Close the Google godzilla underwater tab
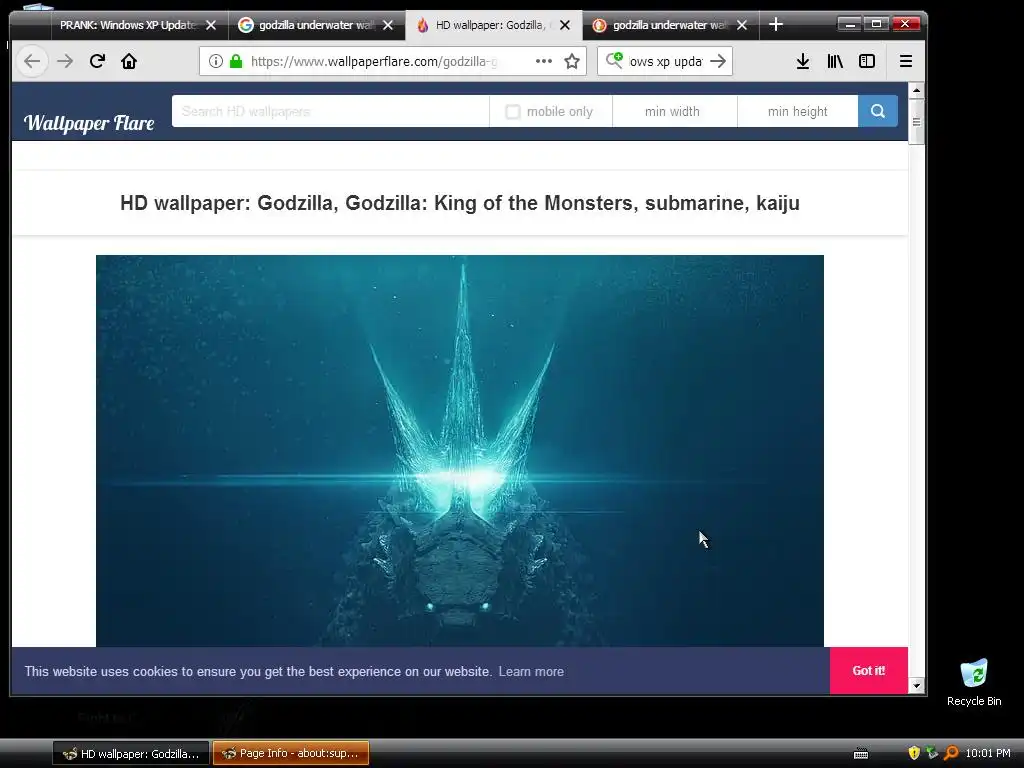 tap(388, 25)
